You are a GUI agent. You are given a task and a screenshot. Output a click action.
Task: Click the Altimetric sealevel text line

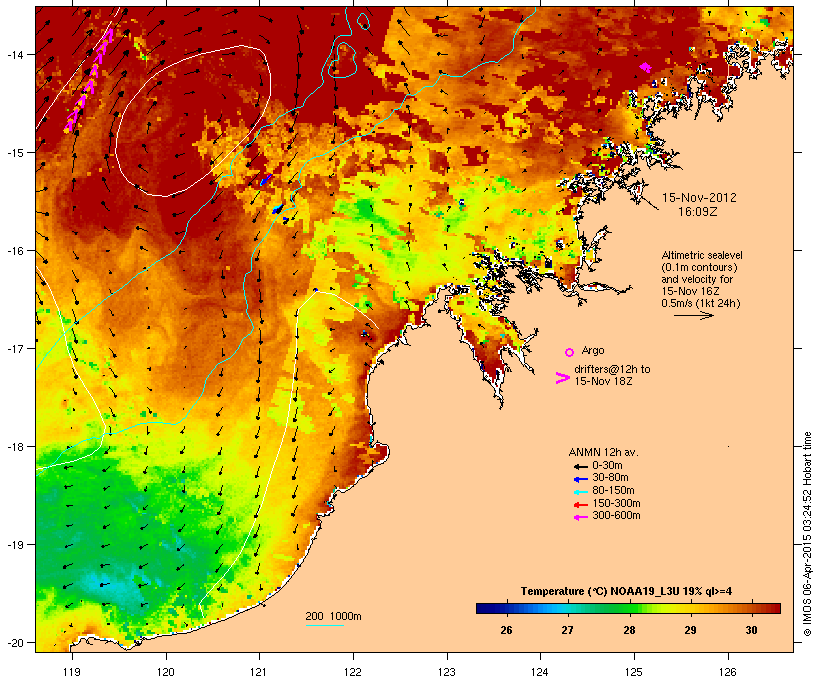click(702, 255)
